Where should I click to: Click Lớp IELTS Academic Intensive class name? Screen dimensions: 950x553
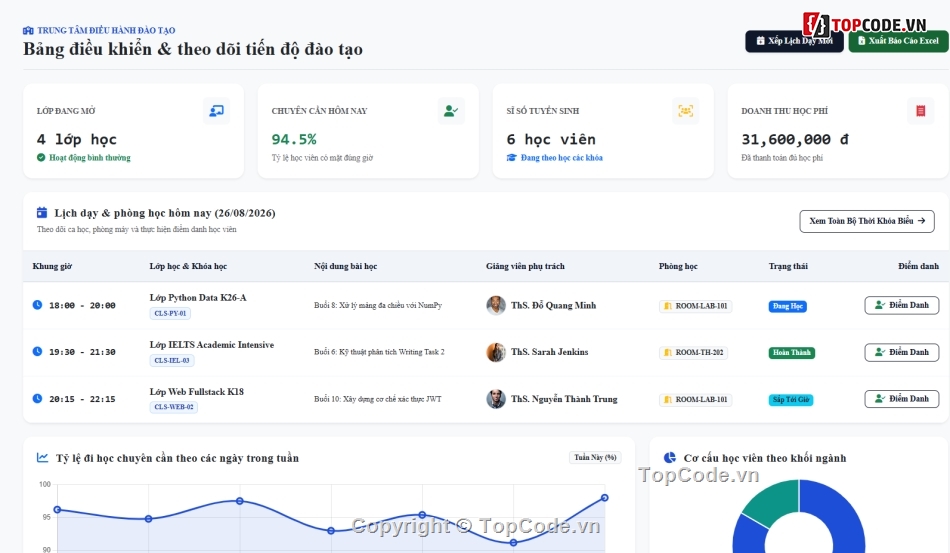click(212, 345)
